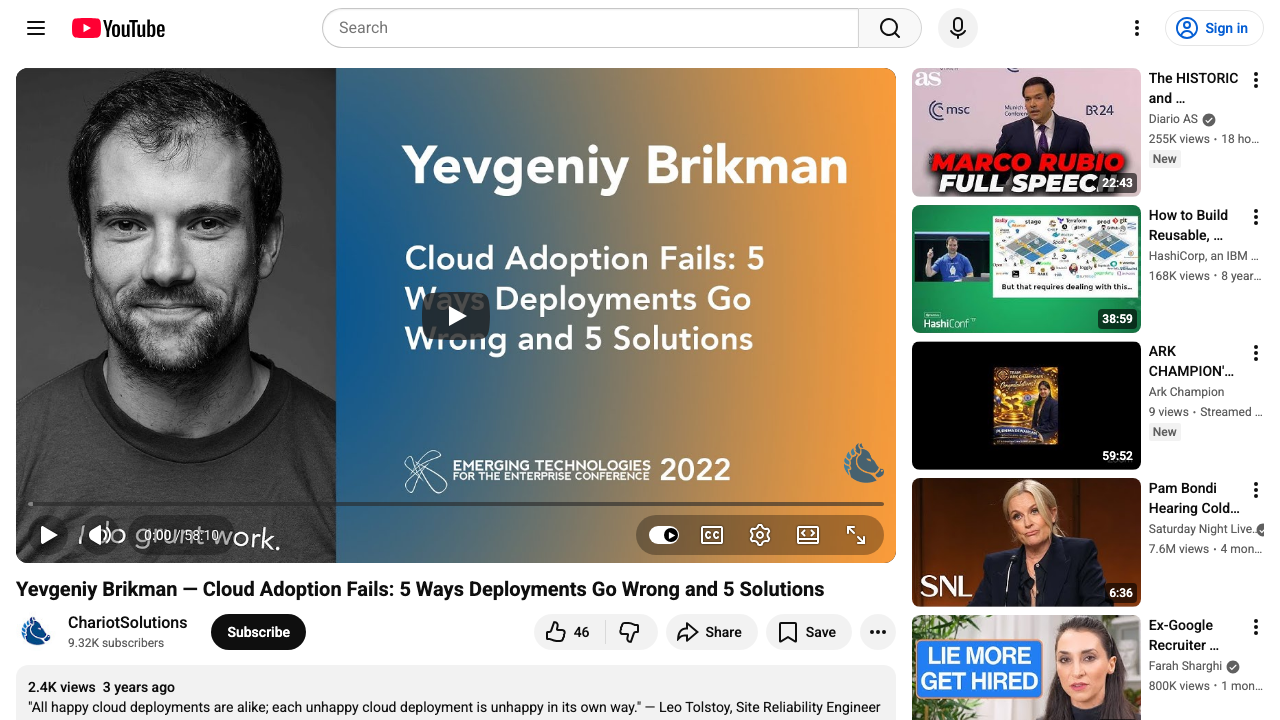Play the video with center play button
Image resolution: width=1280 pixels, height=720 pixels.
click(456, 316)
